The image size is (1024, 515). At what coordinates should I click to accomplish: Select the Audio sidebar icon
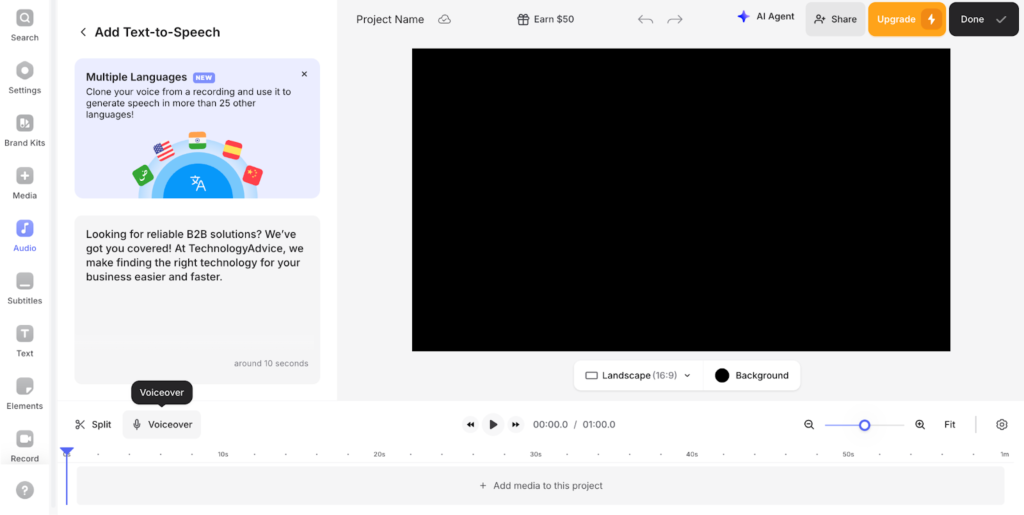25,236
